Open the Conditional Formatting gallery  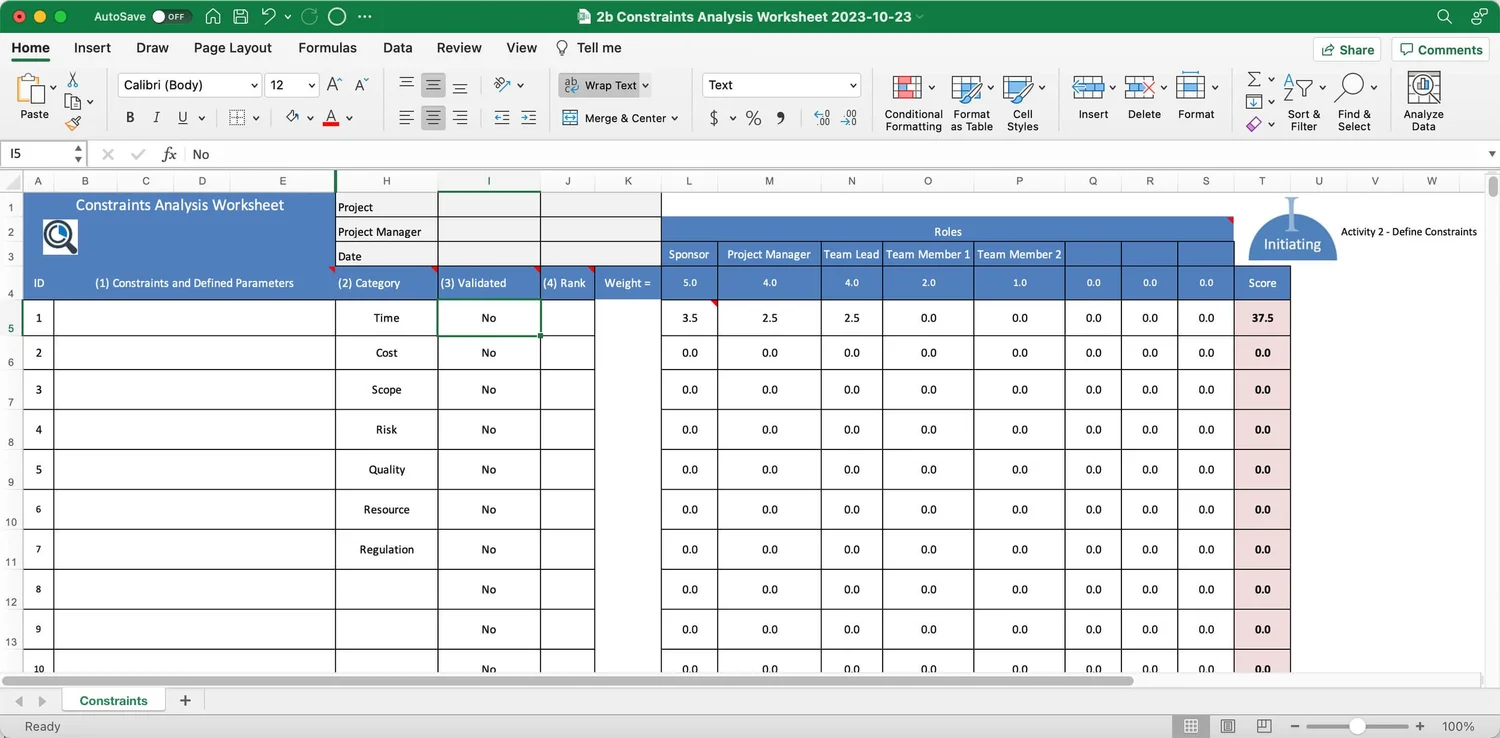pos(912,100)
